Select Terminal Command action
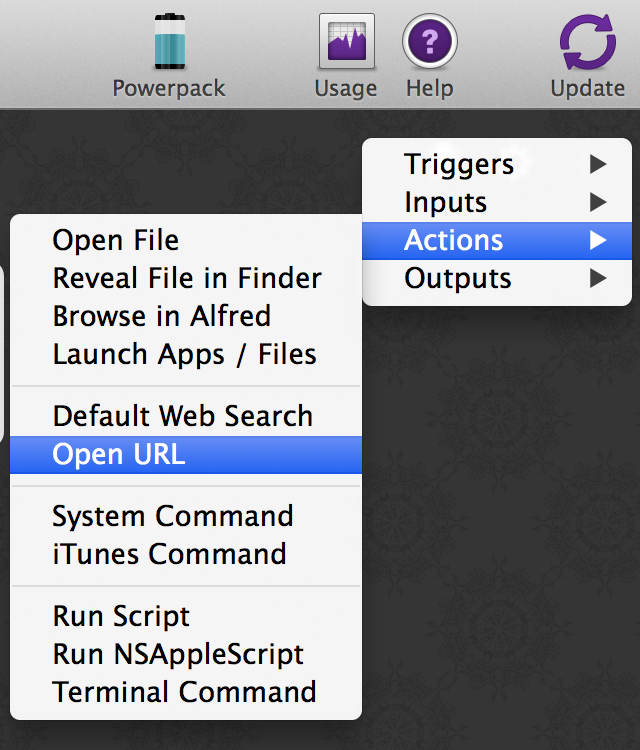The width and height of the screenshot is (640, 750). click(184, 692)
